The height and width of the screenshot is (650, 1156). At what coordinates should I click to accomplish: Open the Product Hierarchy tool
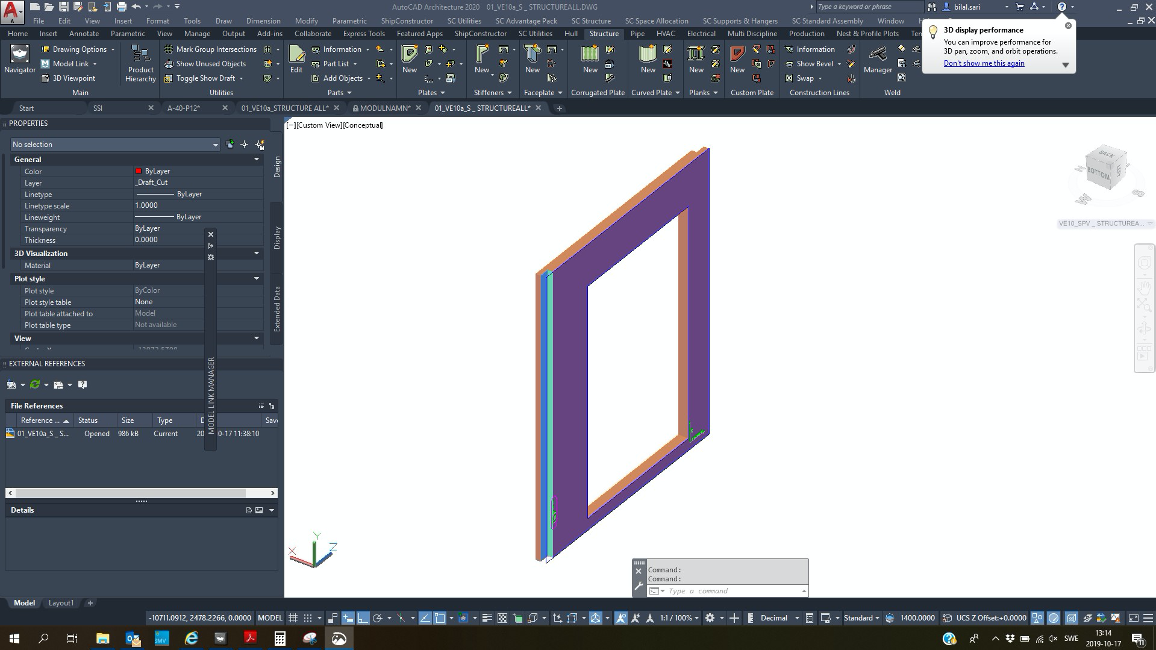(x=140, y=63)
